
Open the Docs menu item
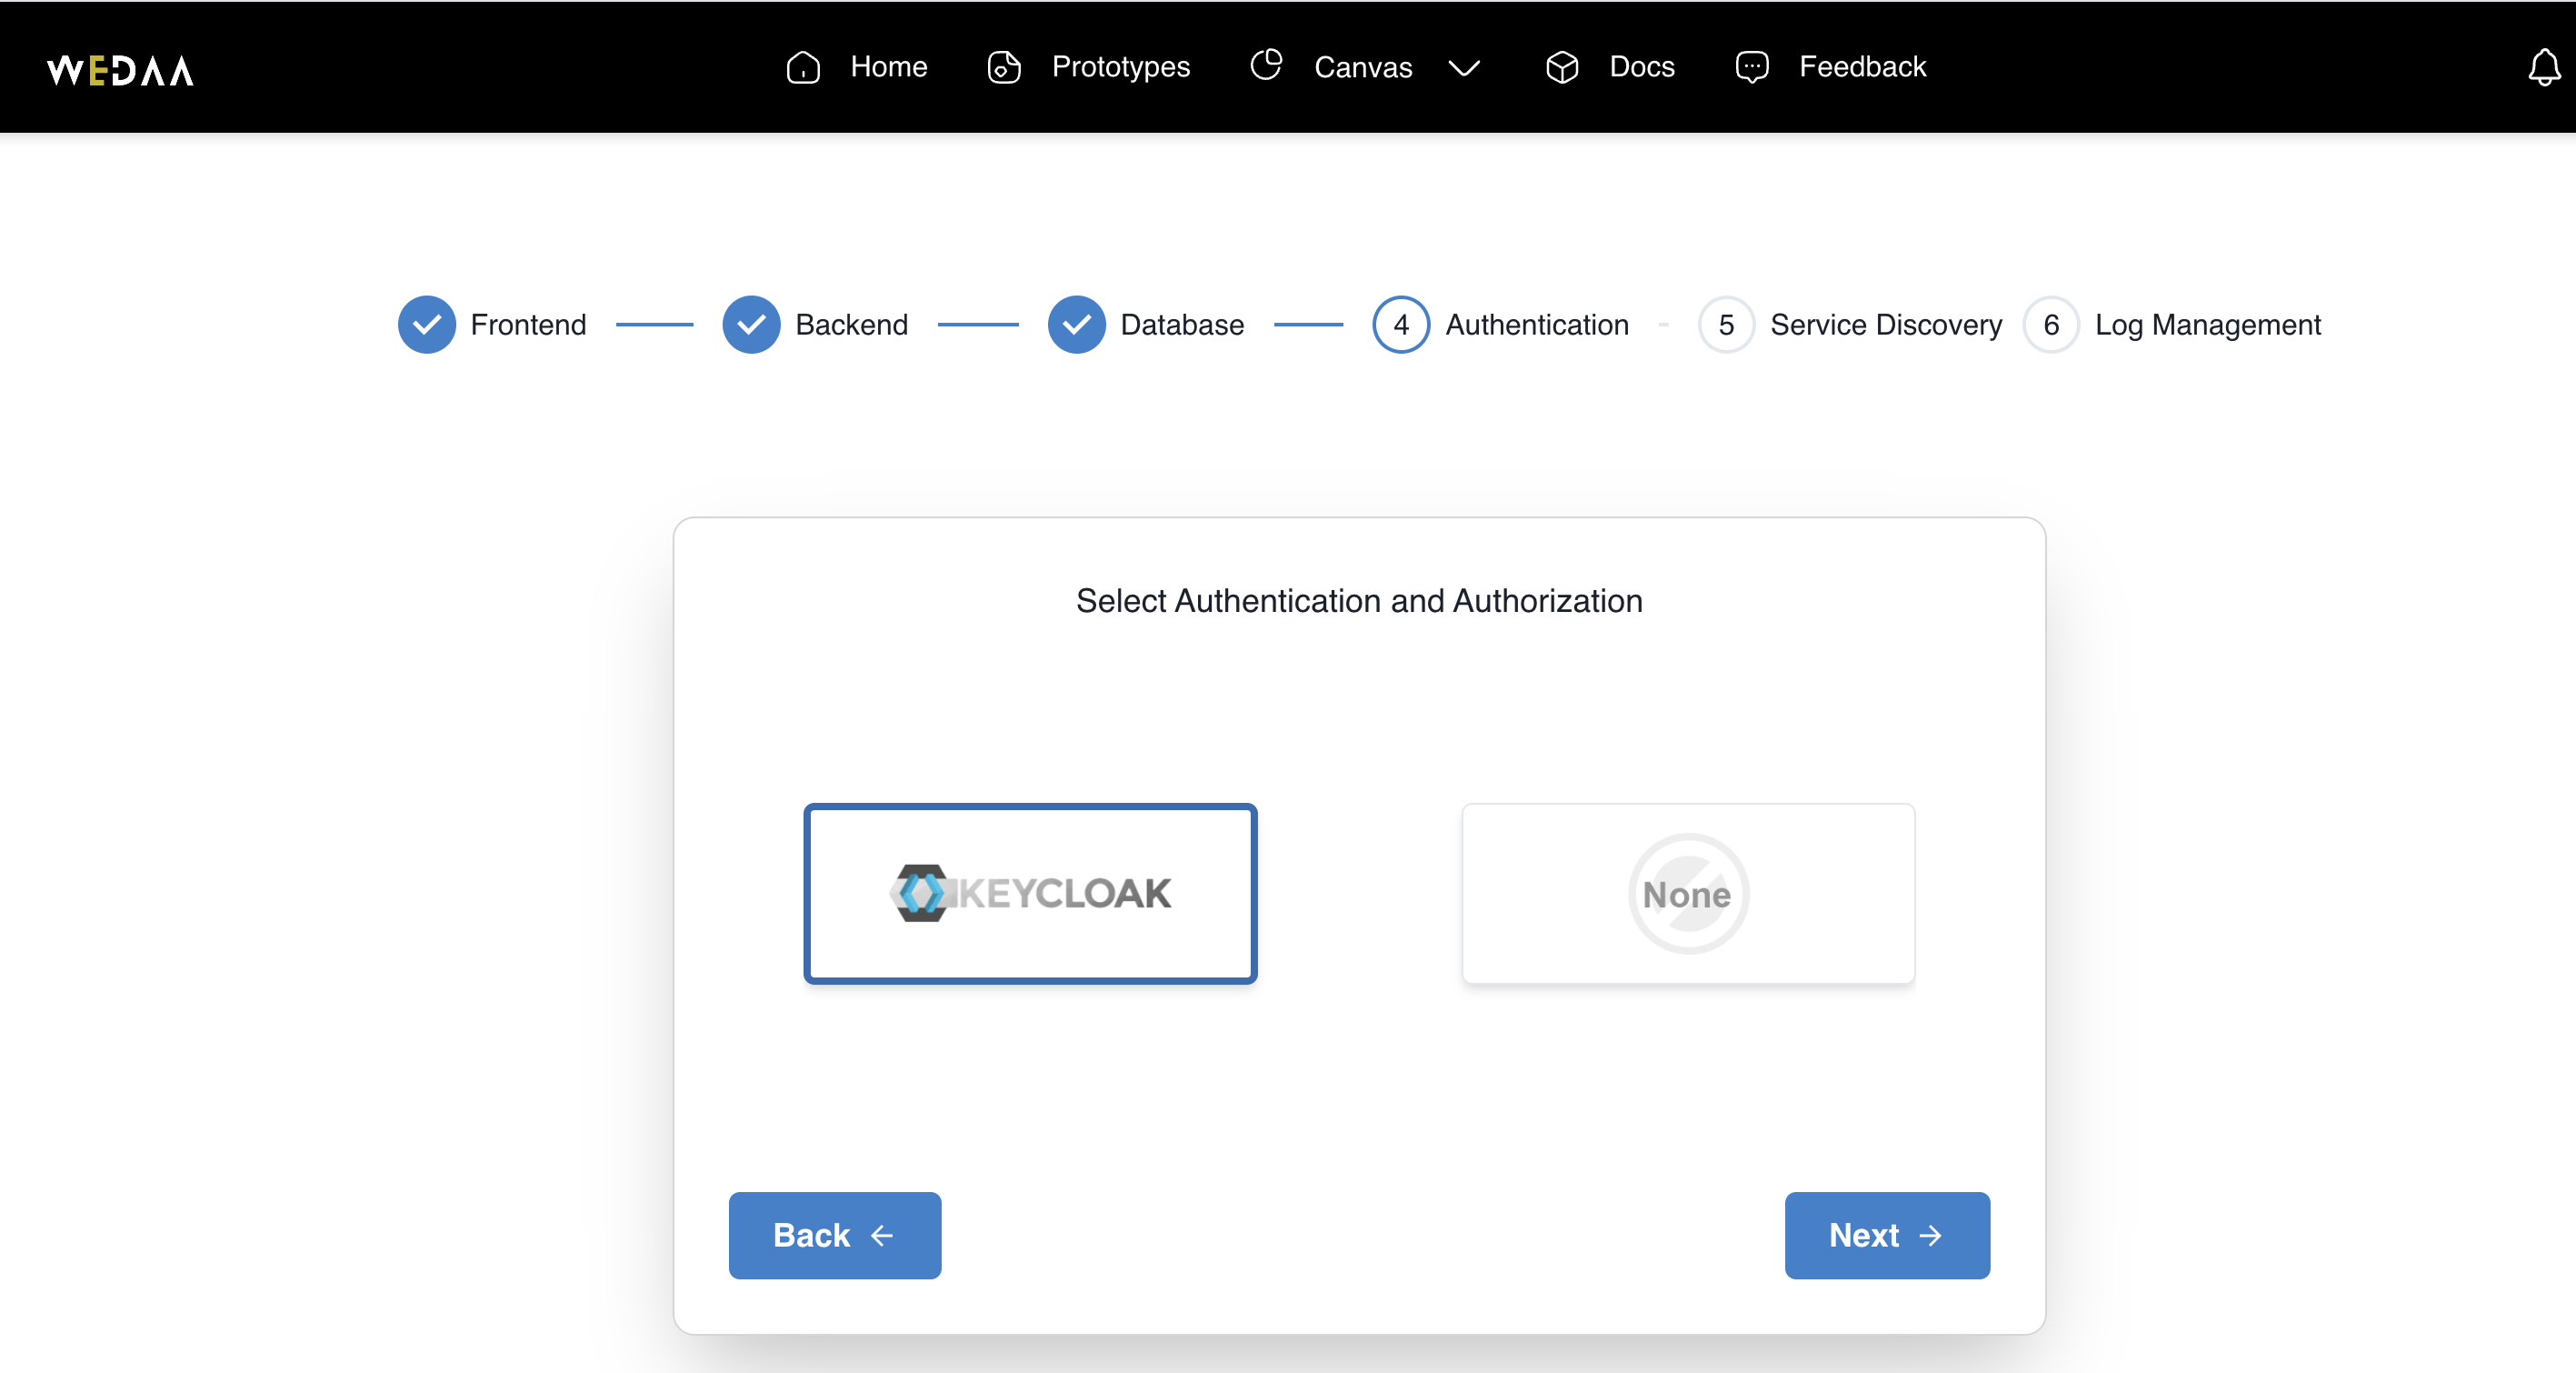(x=1642, y=67)
